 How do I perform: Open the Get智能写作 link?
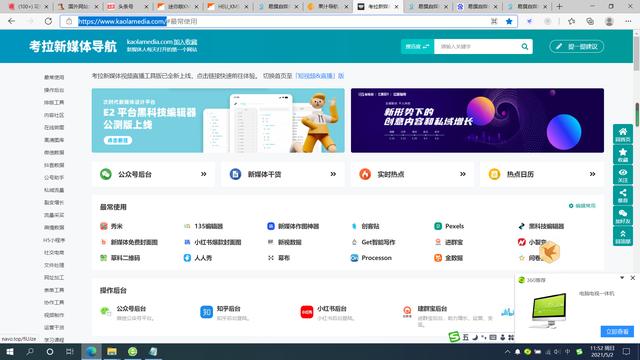(x=378, y=242)
